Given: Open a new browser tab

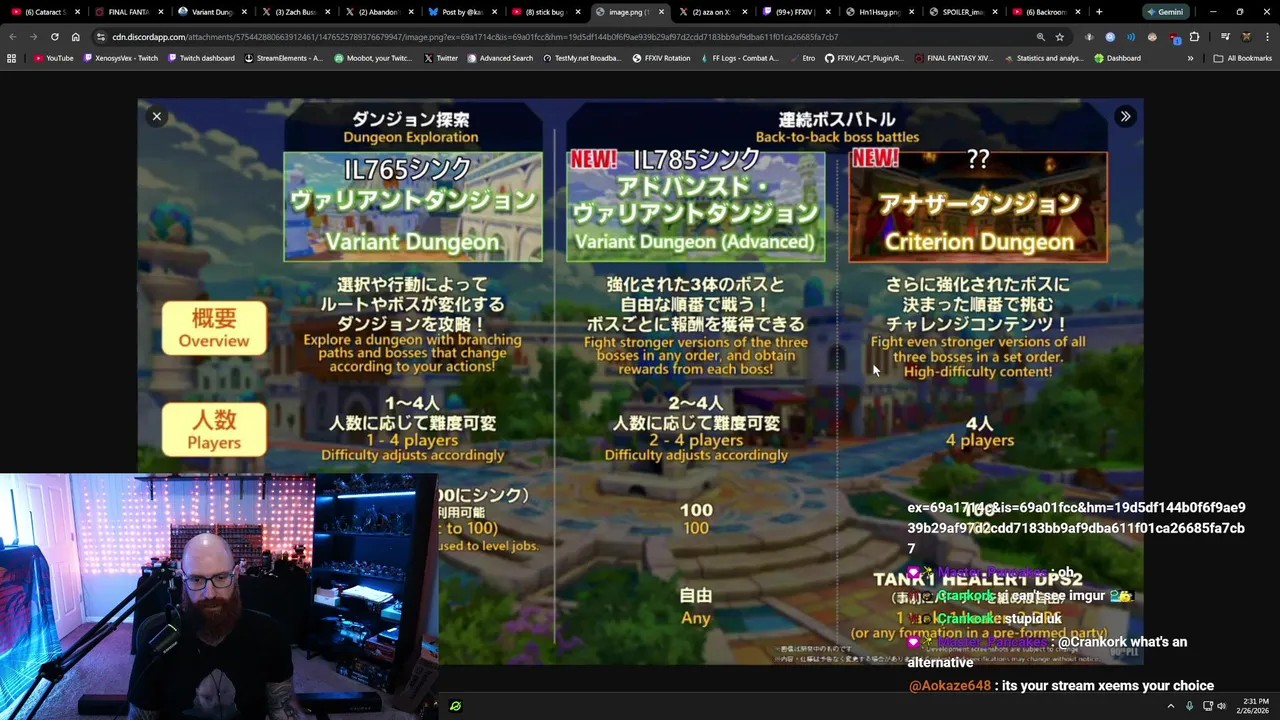Looking at the screenshot, I should click(1099, 12).
